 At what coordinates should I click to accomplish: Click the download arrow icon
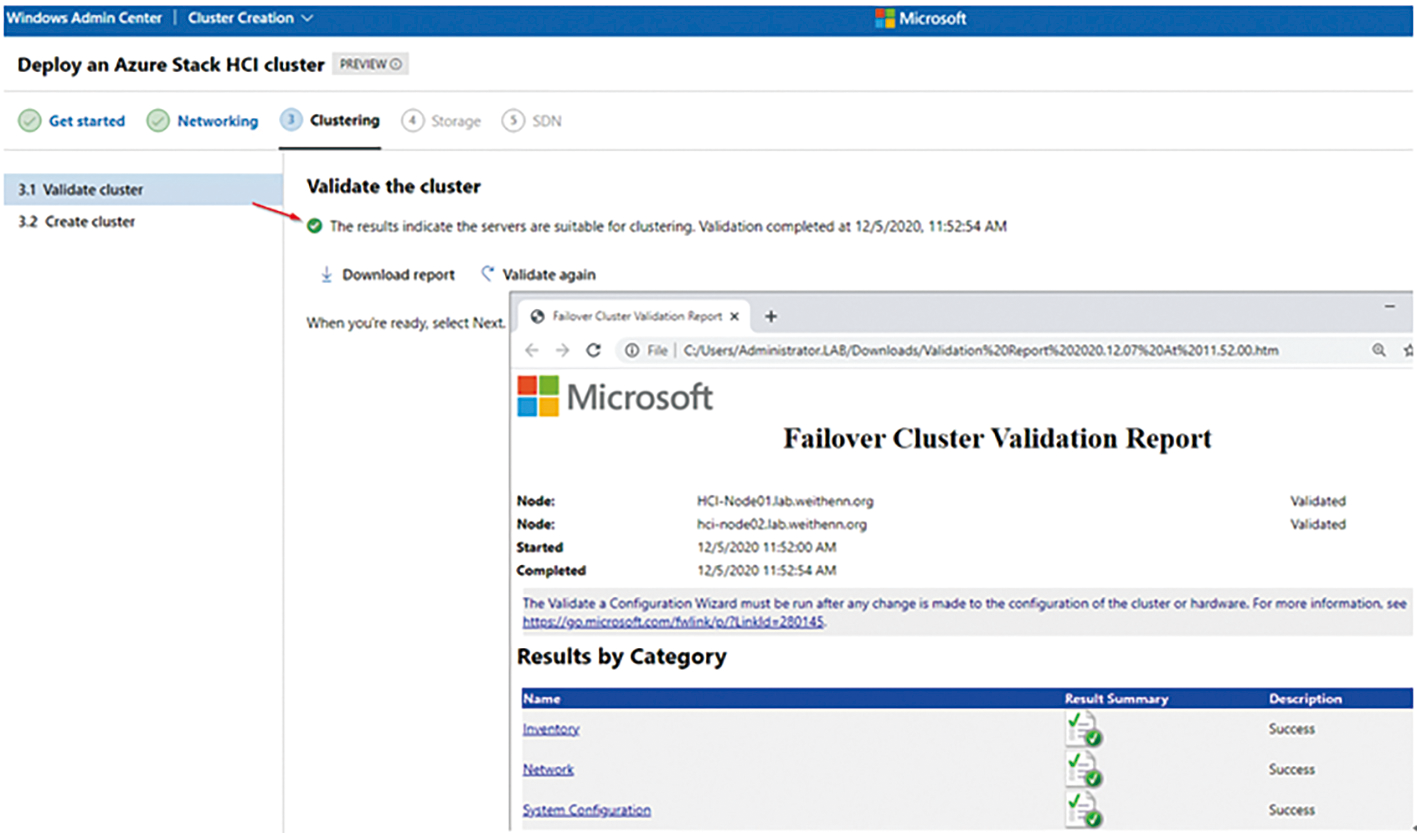click(x=326, y=274)
